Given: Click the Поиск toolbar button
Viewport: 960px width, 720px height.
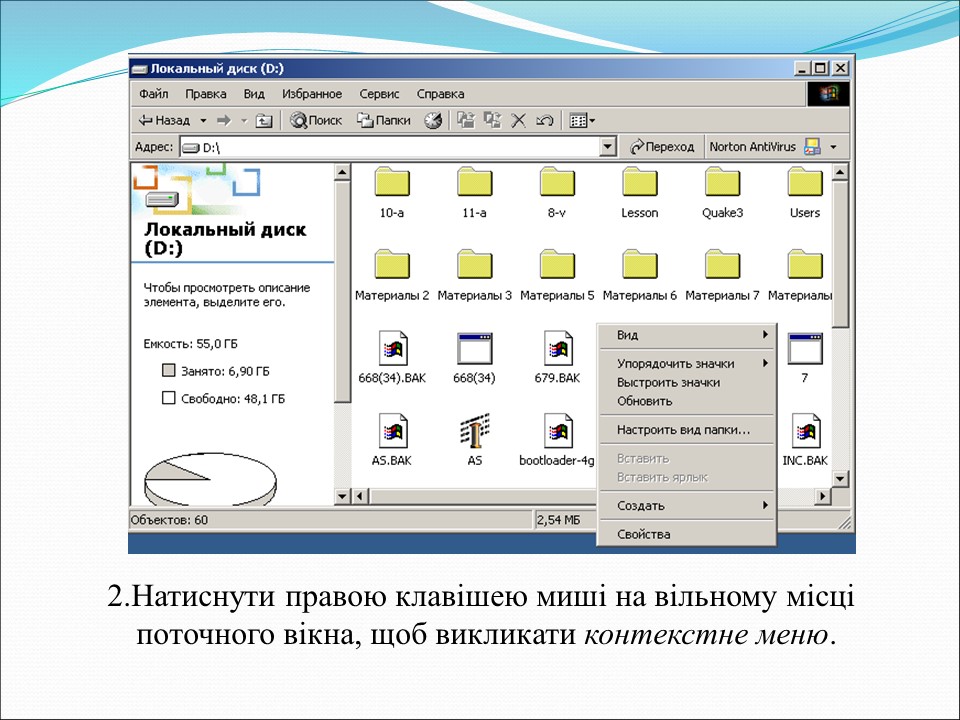Looking at the screenshot, I should (316, 120).
